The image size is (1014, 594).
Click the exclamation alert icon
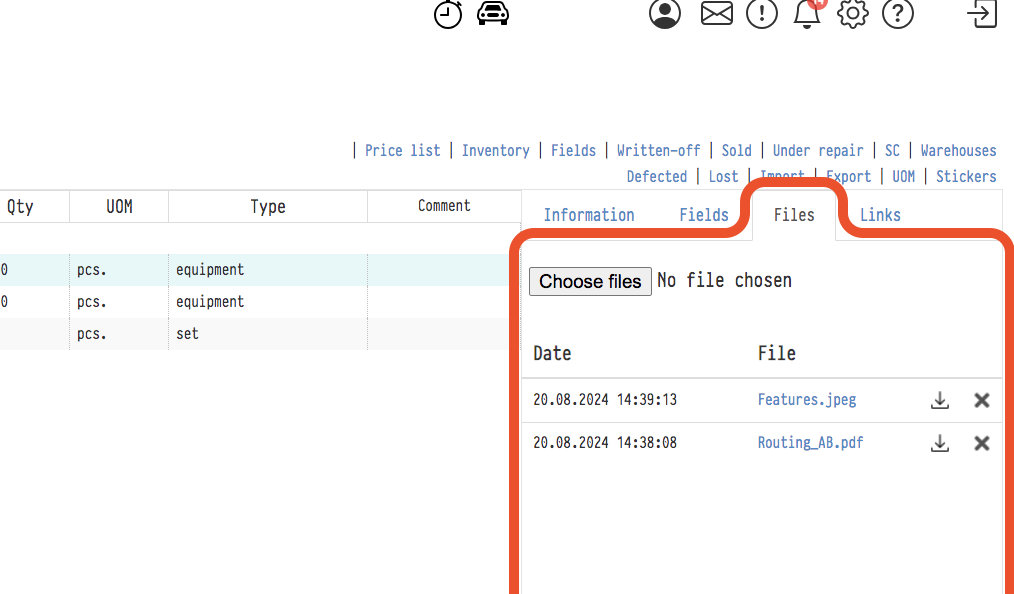762,14
